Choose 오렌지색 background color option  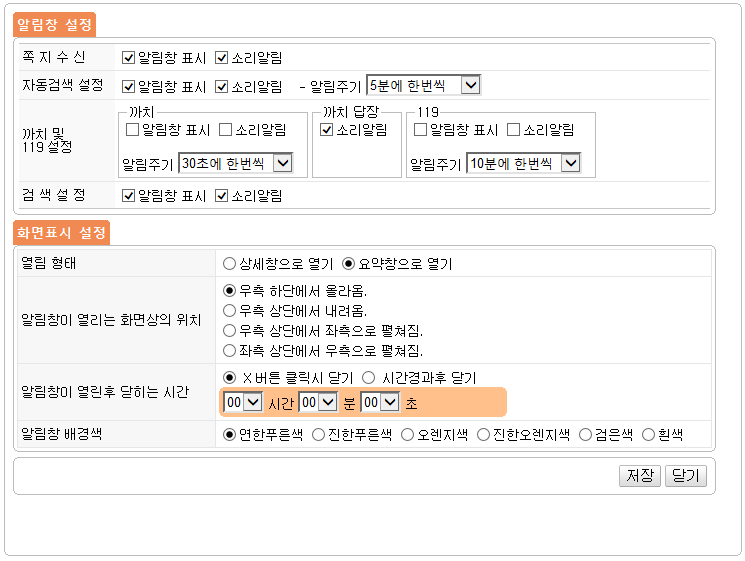408,434
